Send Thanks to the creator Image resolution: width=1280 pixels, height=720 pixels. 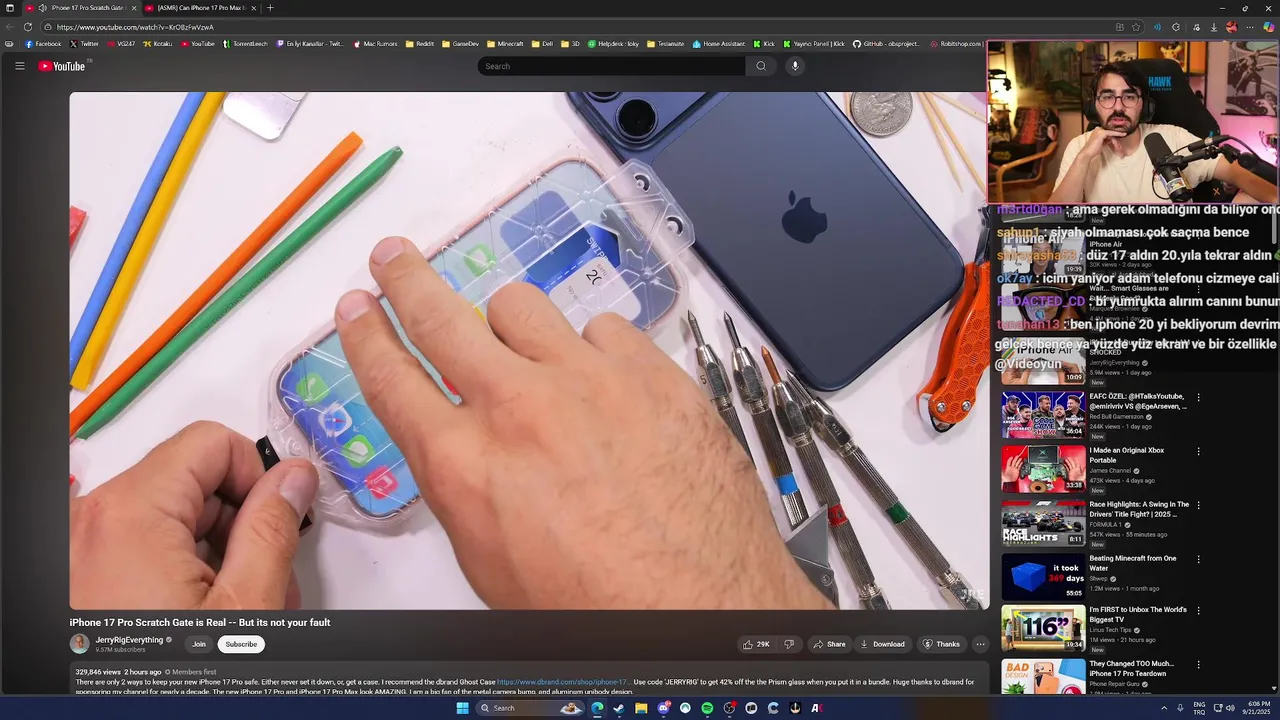tap(941, 644)
